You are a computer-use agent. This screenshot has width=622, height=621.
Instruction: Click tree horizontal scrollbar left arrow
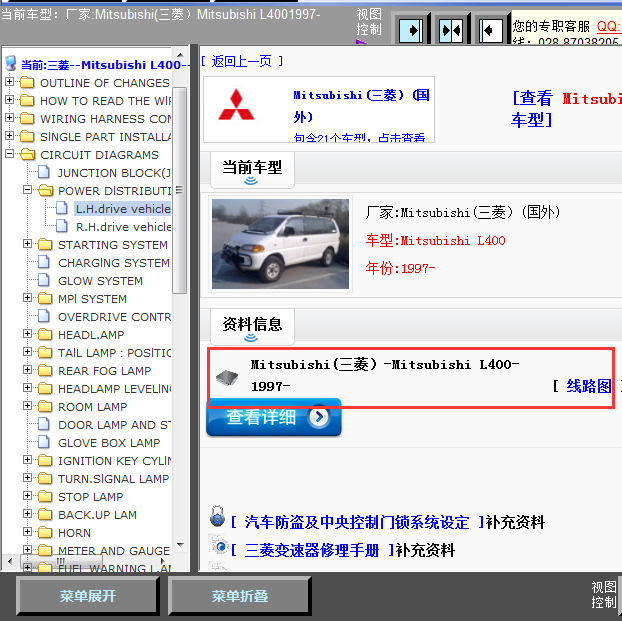click(10, 561)
